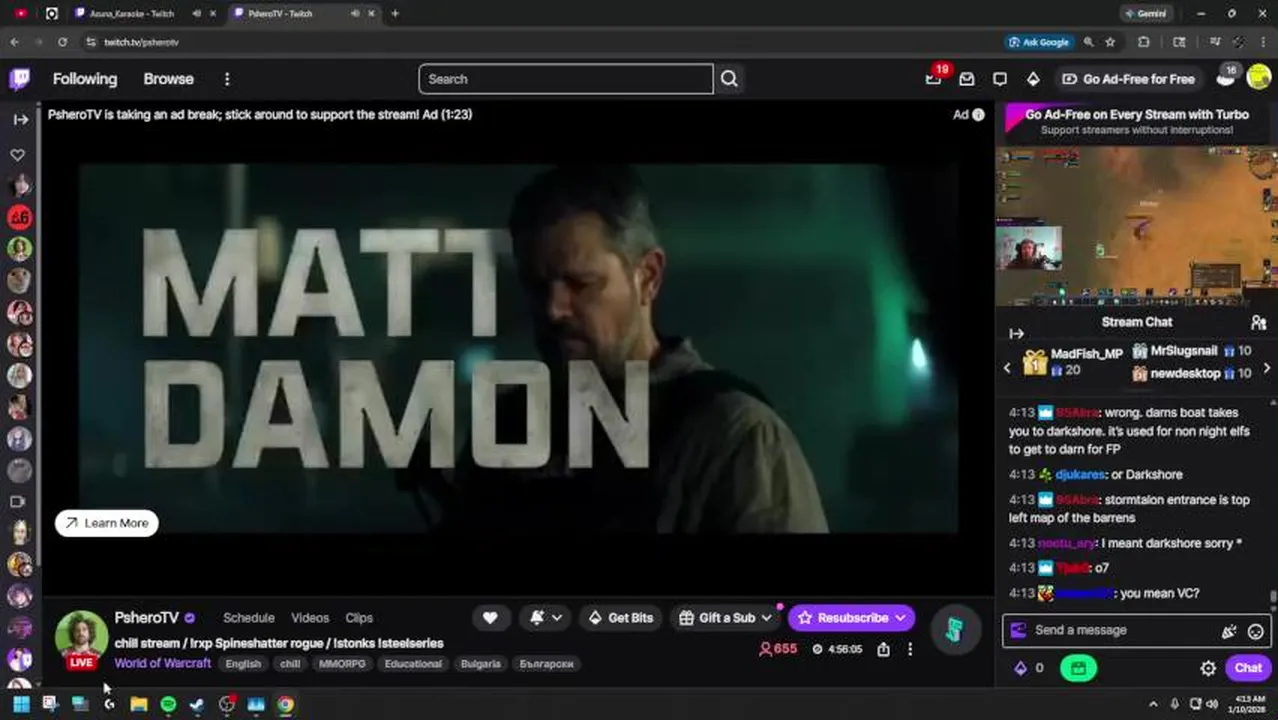Open the Gemini button in Chrome
This screenshot has height=720, width=1278.
point(1145,13)
